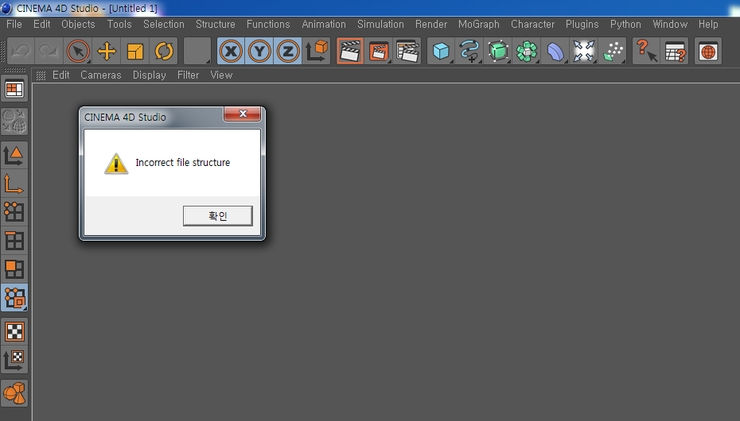
Task: Click the 확인 button in the dialog
Action: 218,216
